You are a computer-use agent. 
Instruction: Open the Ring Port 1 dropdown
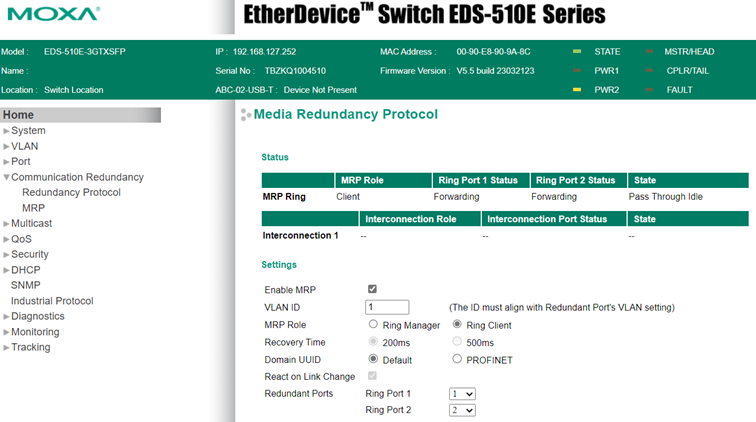click(x=462, y=394)
